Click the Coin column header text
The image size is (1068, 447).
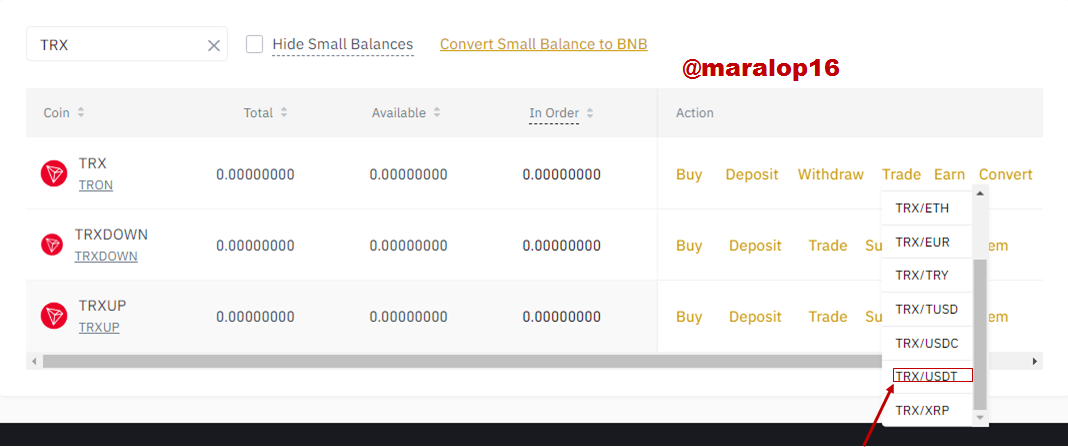point(57,113)
